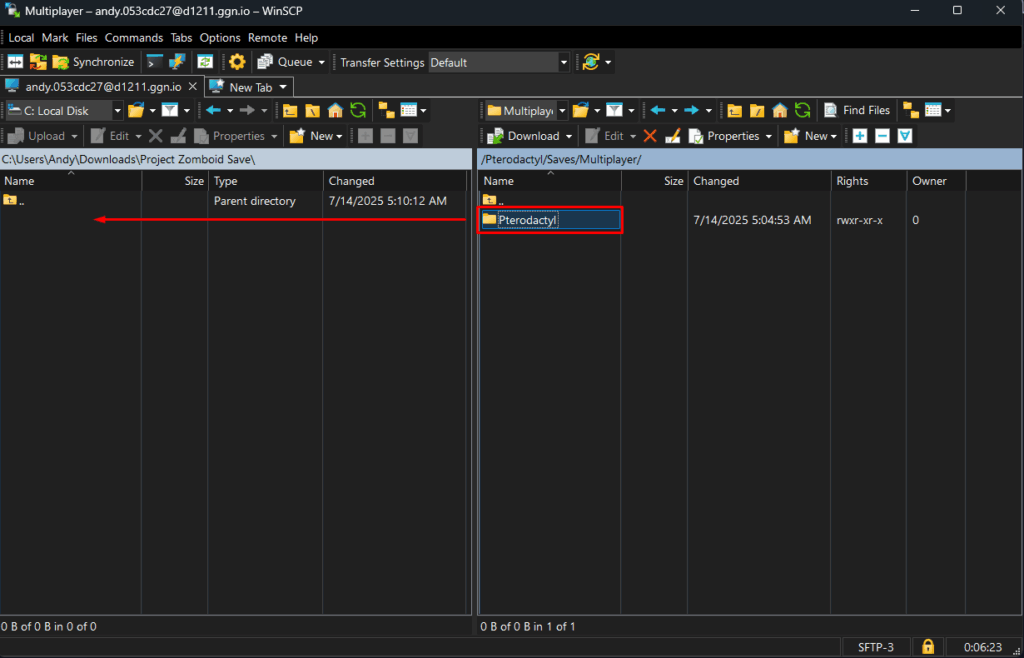Image resolution: width=1024 pixels, height=658 pixels.
Task: Click the local panel parent '..' entry
Action: pyautogui.click(x=13, y=200)
